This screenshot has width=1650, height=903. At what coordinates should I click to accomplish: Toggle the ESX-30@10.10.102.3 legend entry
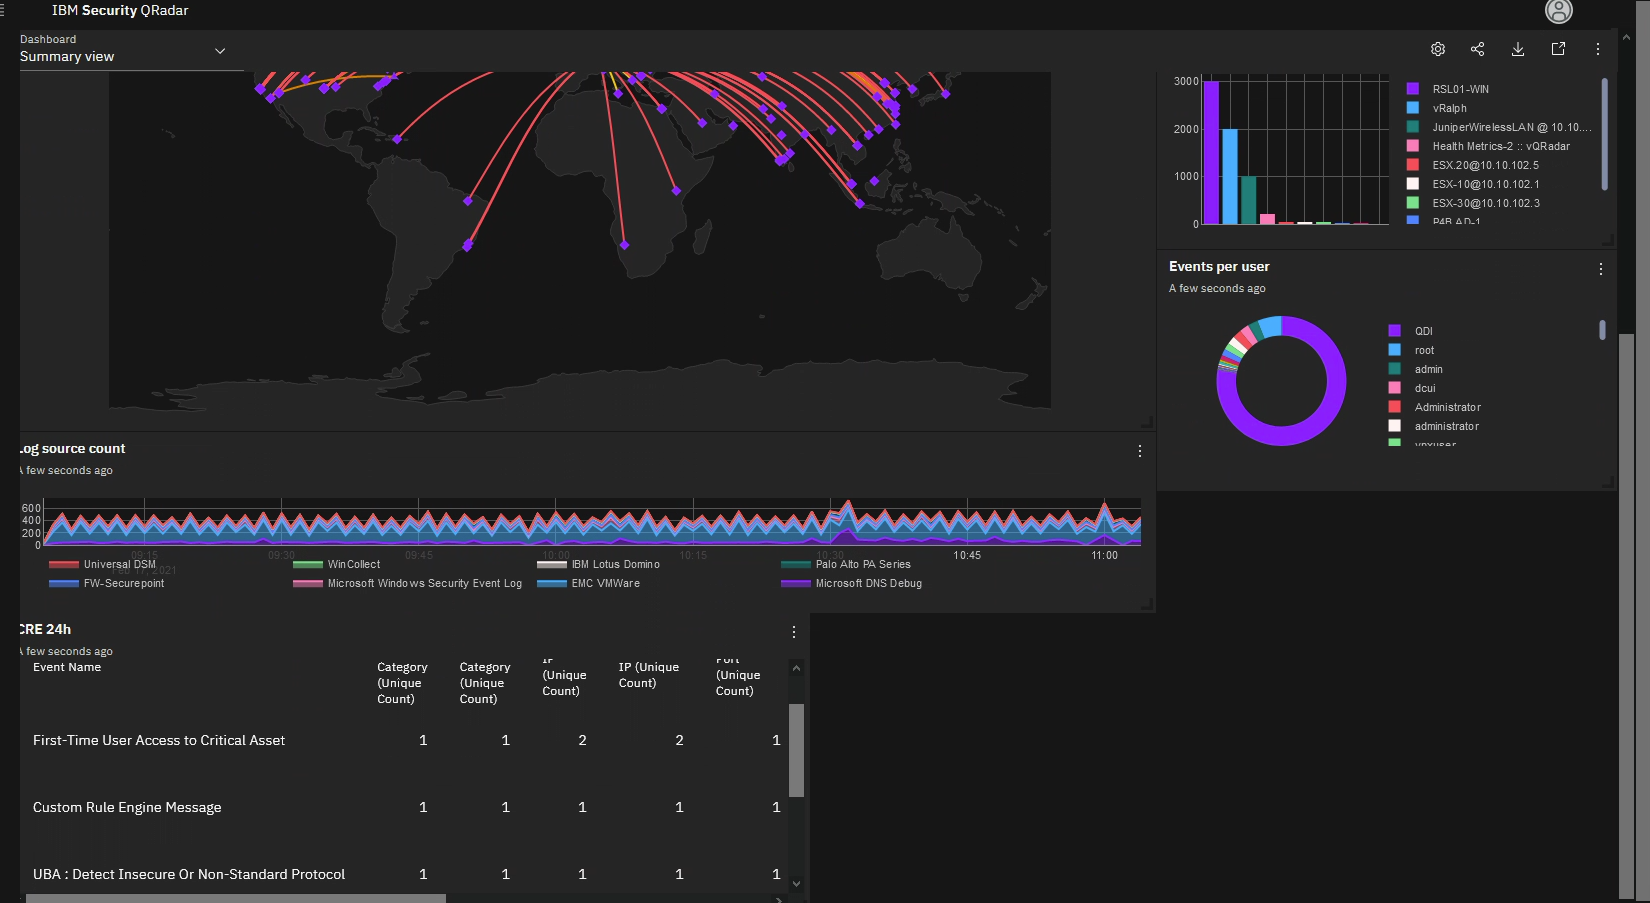[x=1473, y=203]
